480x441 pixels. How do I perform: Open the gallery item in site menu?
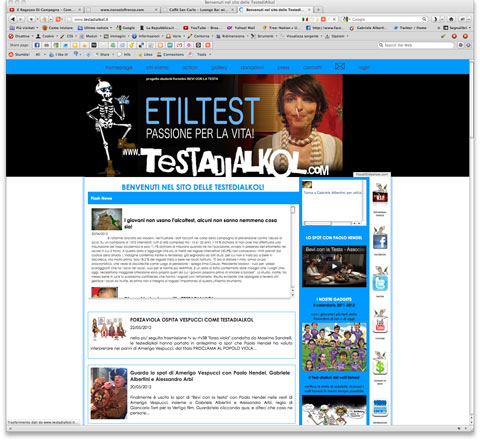pos(219,67)
